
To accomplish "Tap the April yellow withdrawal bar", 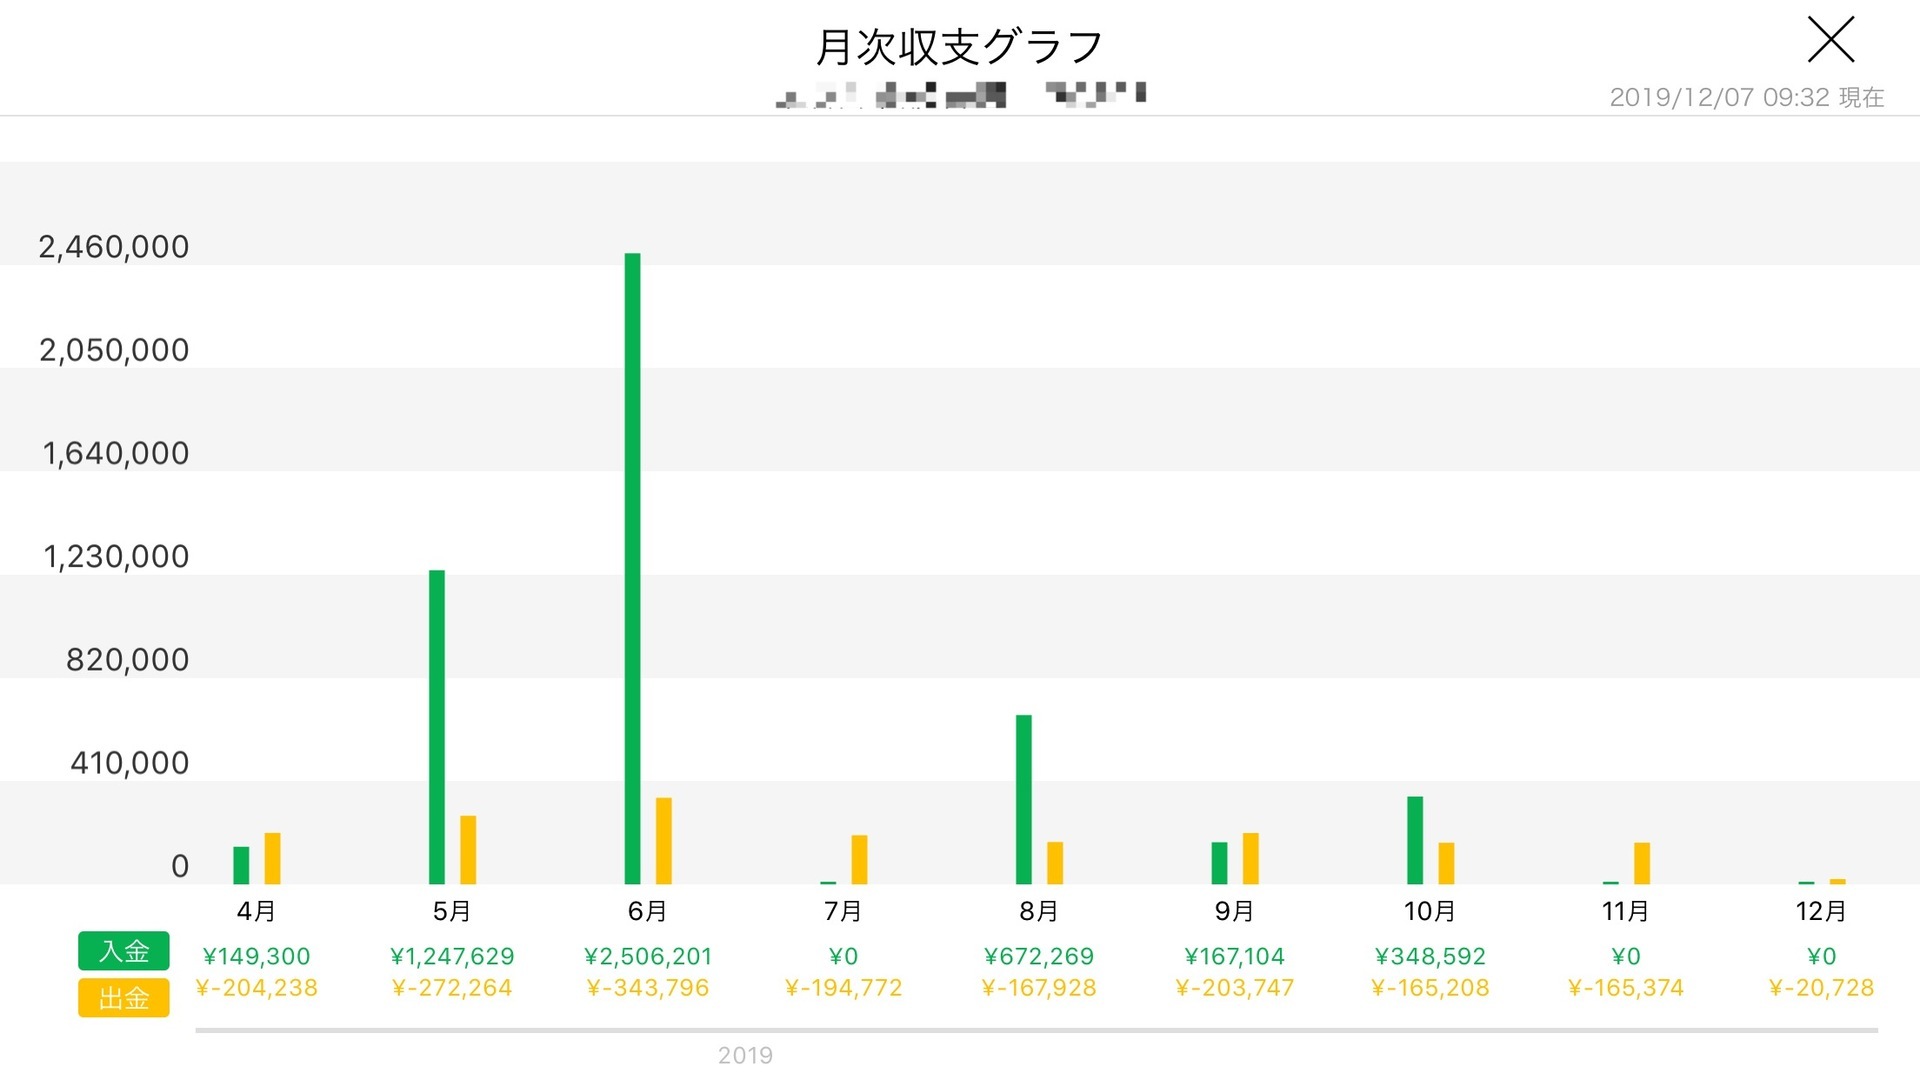I will [272, 858].
